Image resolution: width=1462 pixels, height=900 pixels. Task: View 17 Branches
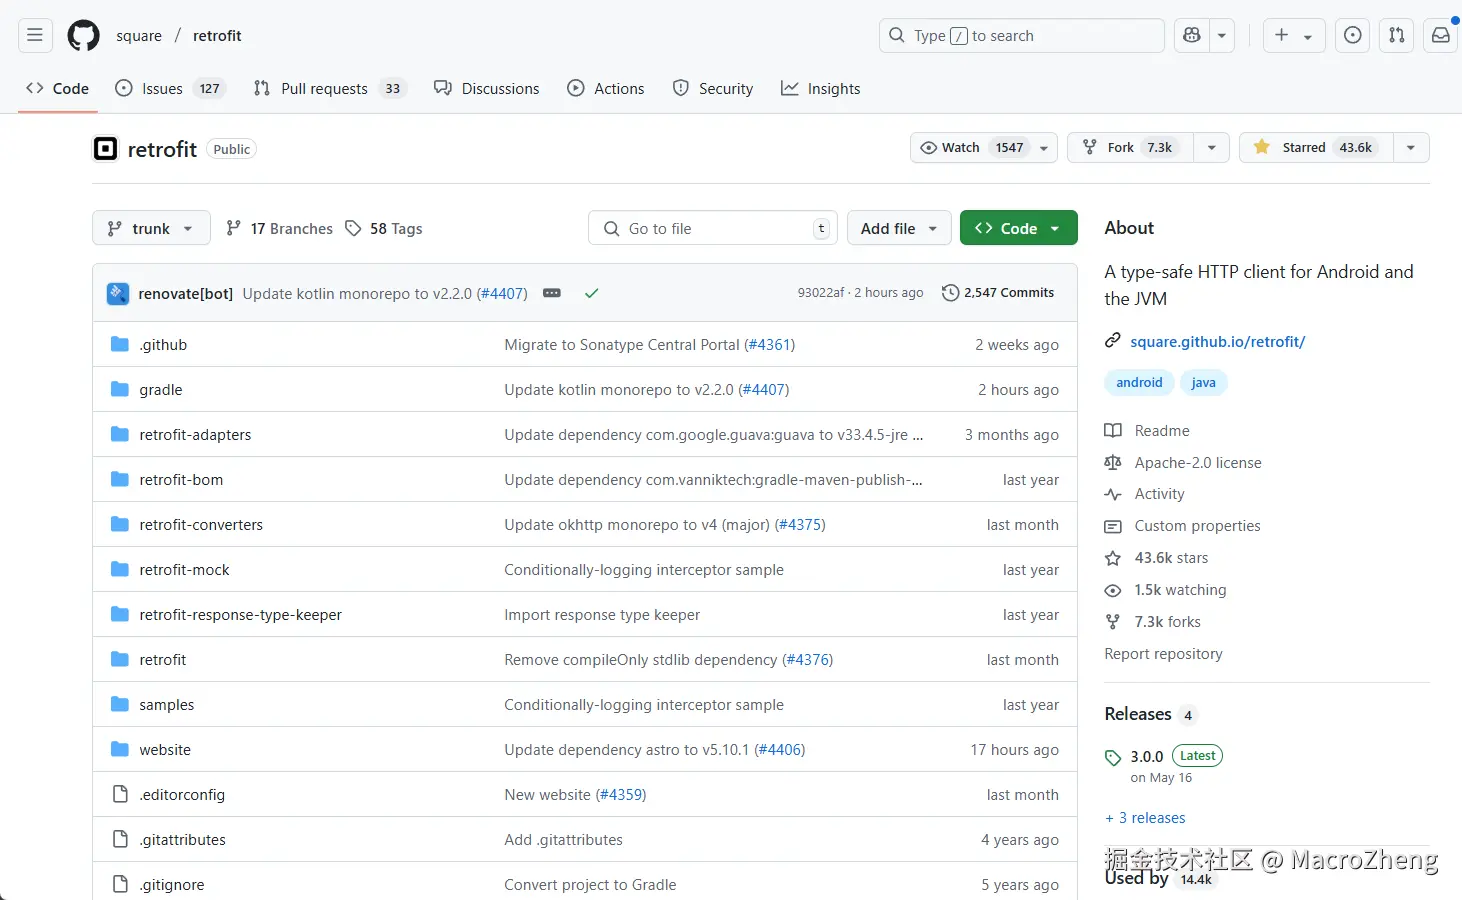(x=279, y=228)
